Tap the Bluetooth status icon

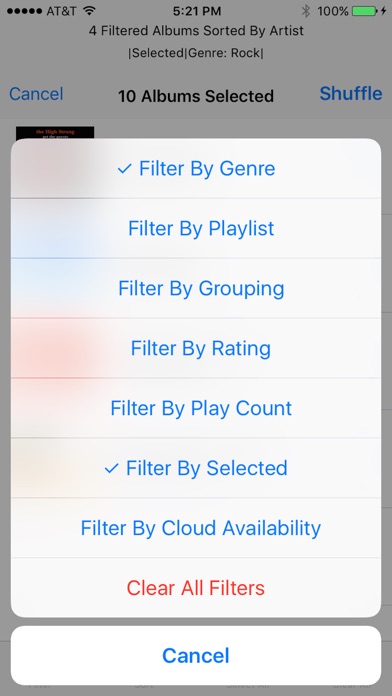tap(305, 11)
